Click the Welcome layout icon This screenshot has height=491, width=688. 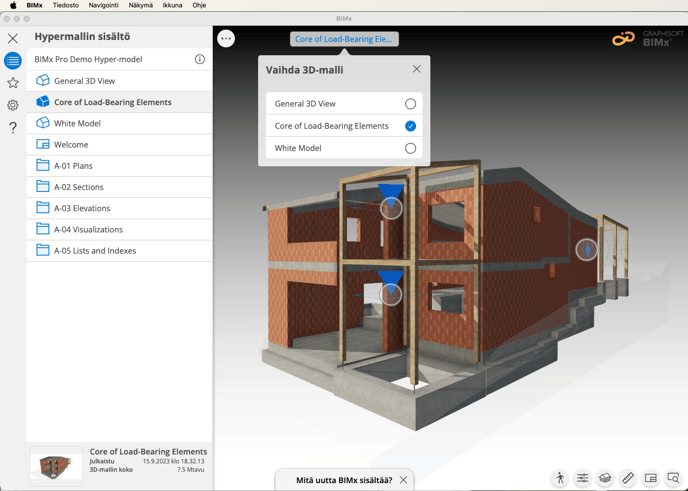(43, 144)
